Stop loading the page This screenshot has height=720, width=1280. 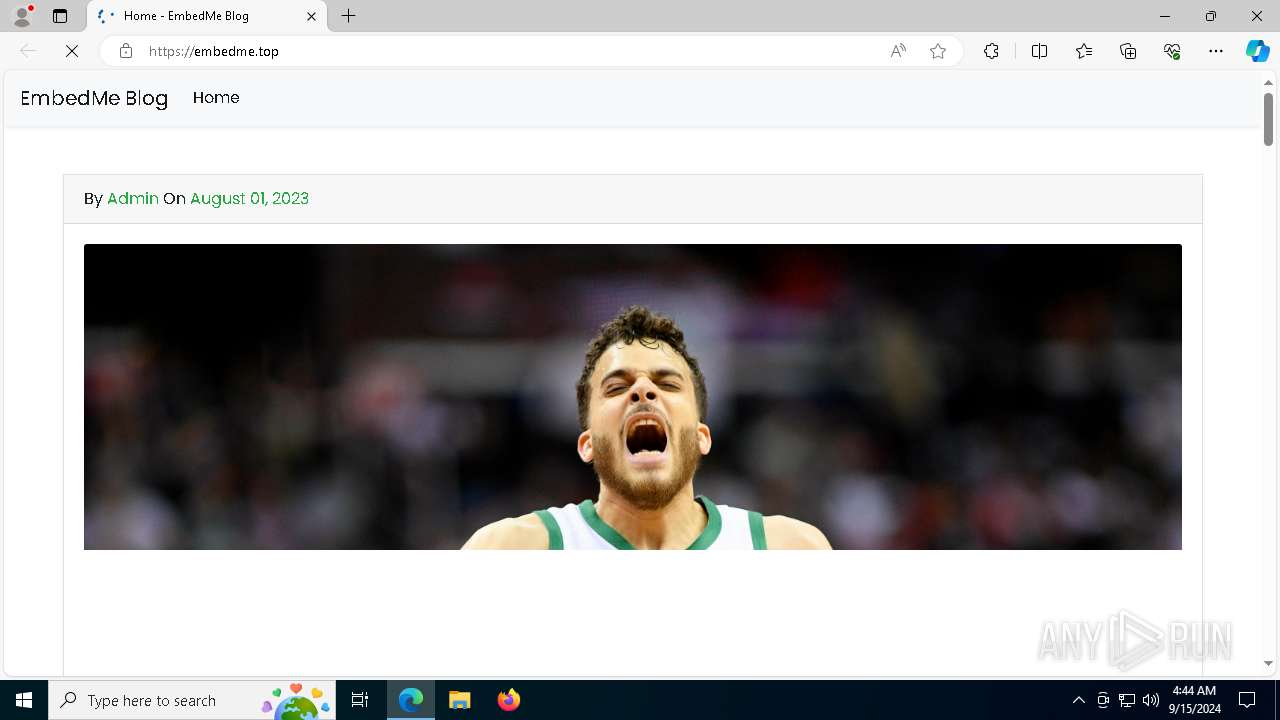click(72, 51)
